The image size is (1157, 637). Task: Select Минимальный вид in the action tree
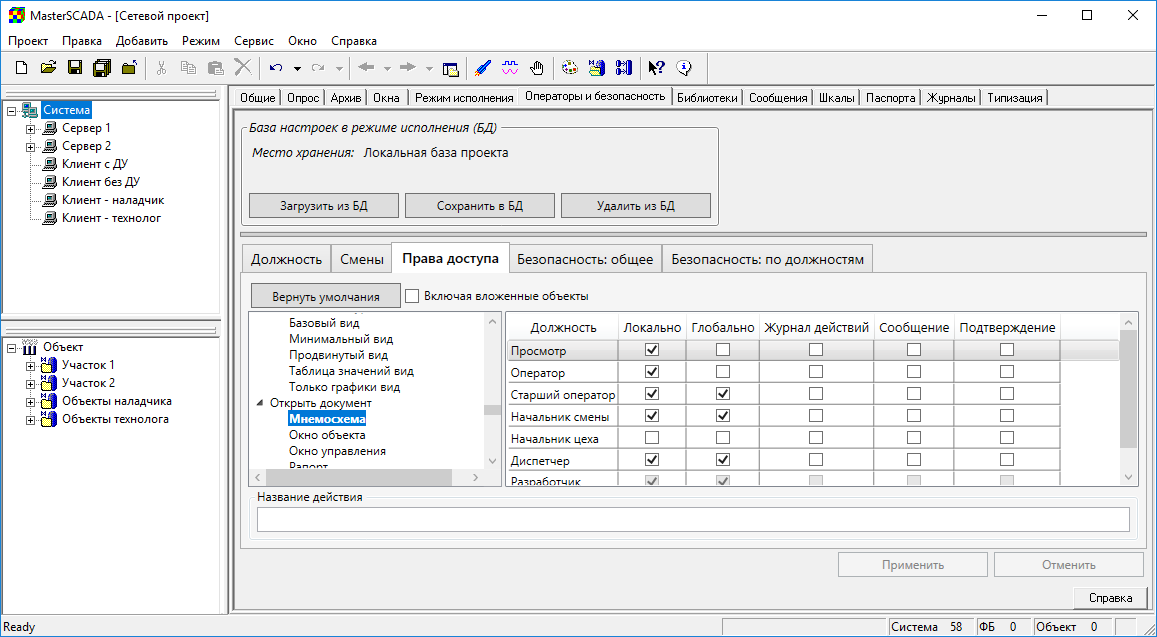341,340
